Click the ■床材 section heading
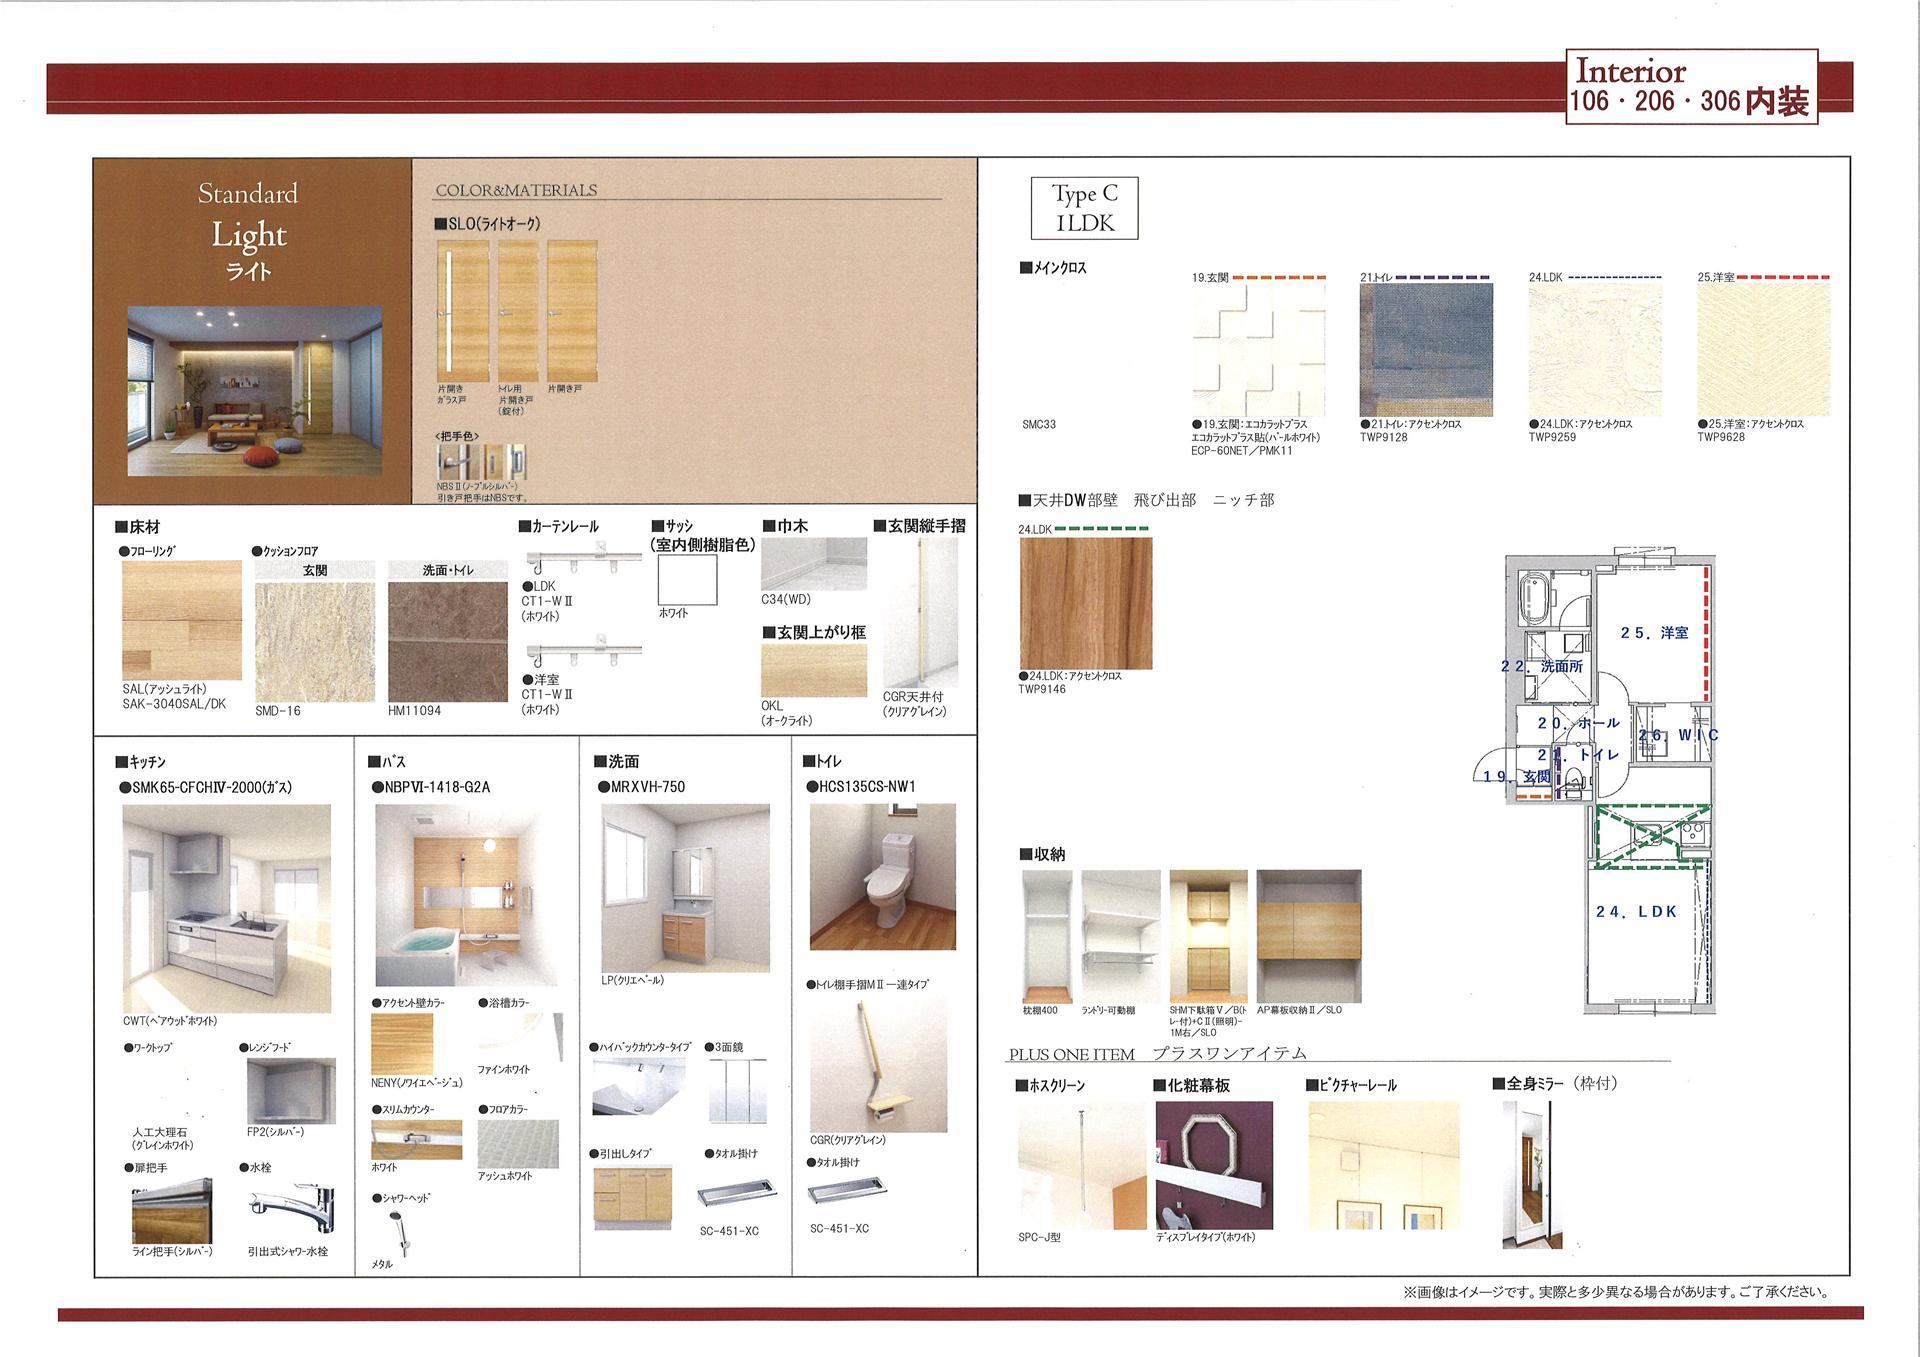This screenshot has height=1357, width=1920. pyautogui.click(x=138, y=526)
